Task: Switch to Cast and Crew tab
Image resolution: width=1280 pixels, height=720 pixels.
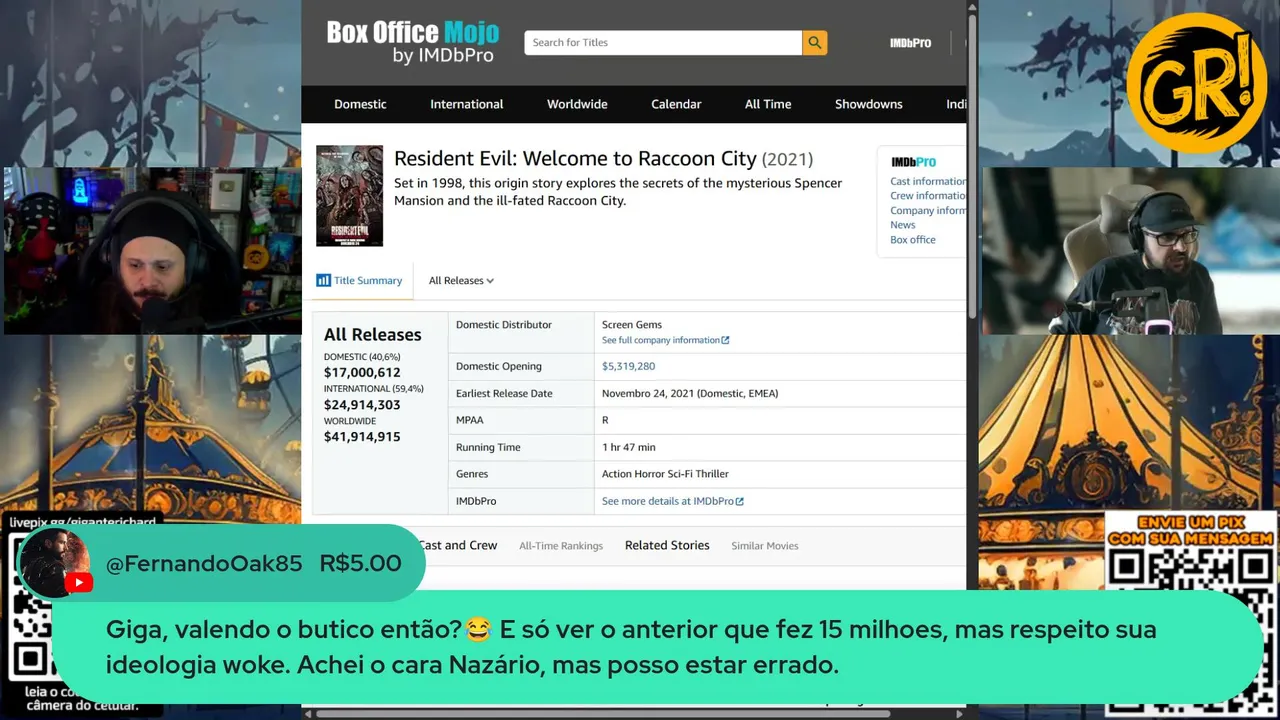Action: point(457,545)
